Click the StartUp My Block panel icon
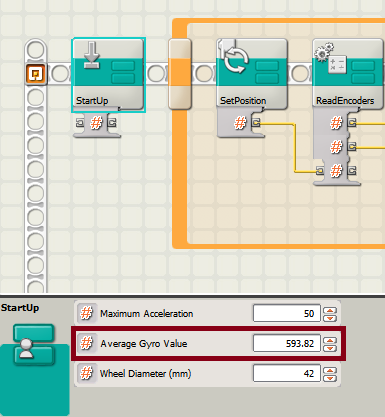The height and width of the screenshot is (417, 385). point(34,344)
